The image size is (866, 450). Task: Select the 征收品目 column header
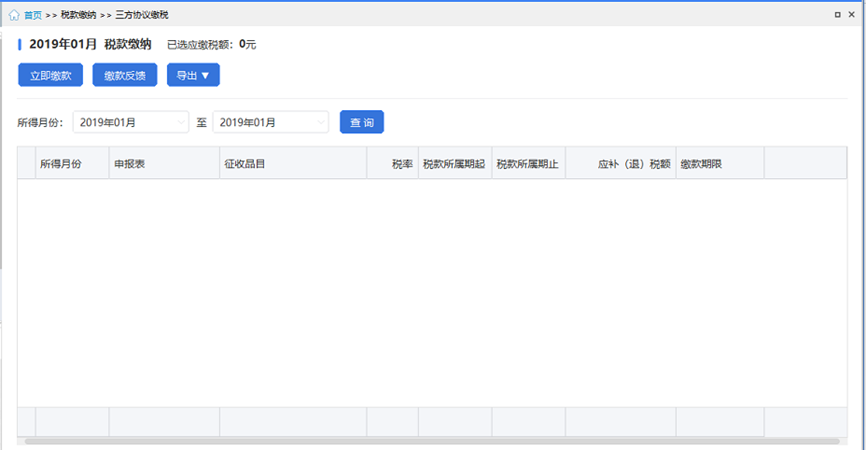pos(244,163)
